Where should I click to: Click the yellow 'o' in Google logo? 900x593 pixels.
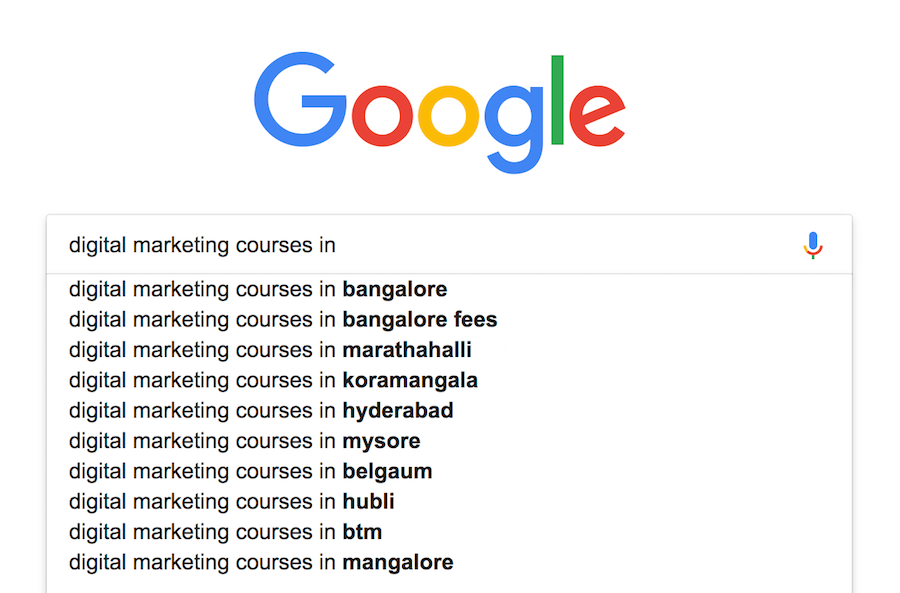point(449,115)
